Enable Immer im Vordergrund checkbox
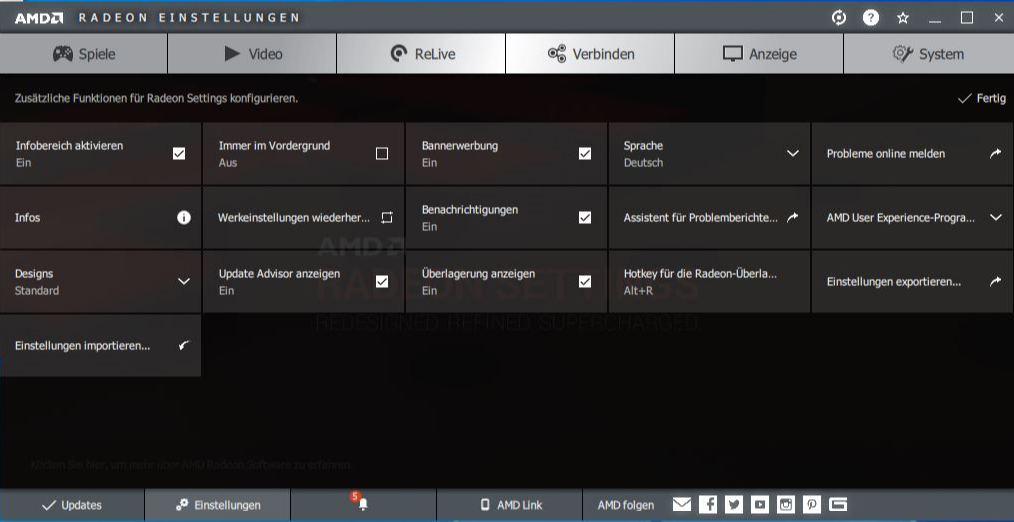 coord(382,153)
